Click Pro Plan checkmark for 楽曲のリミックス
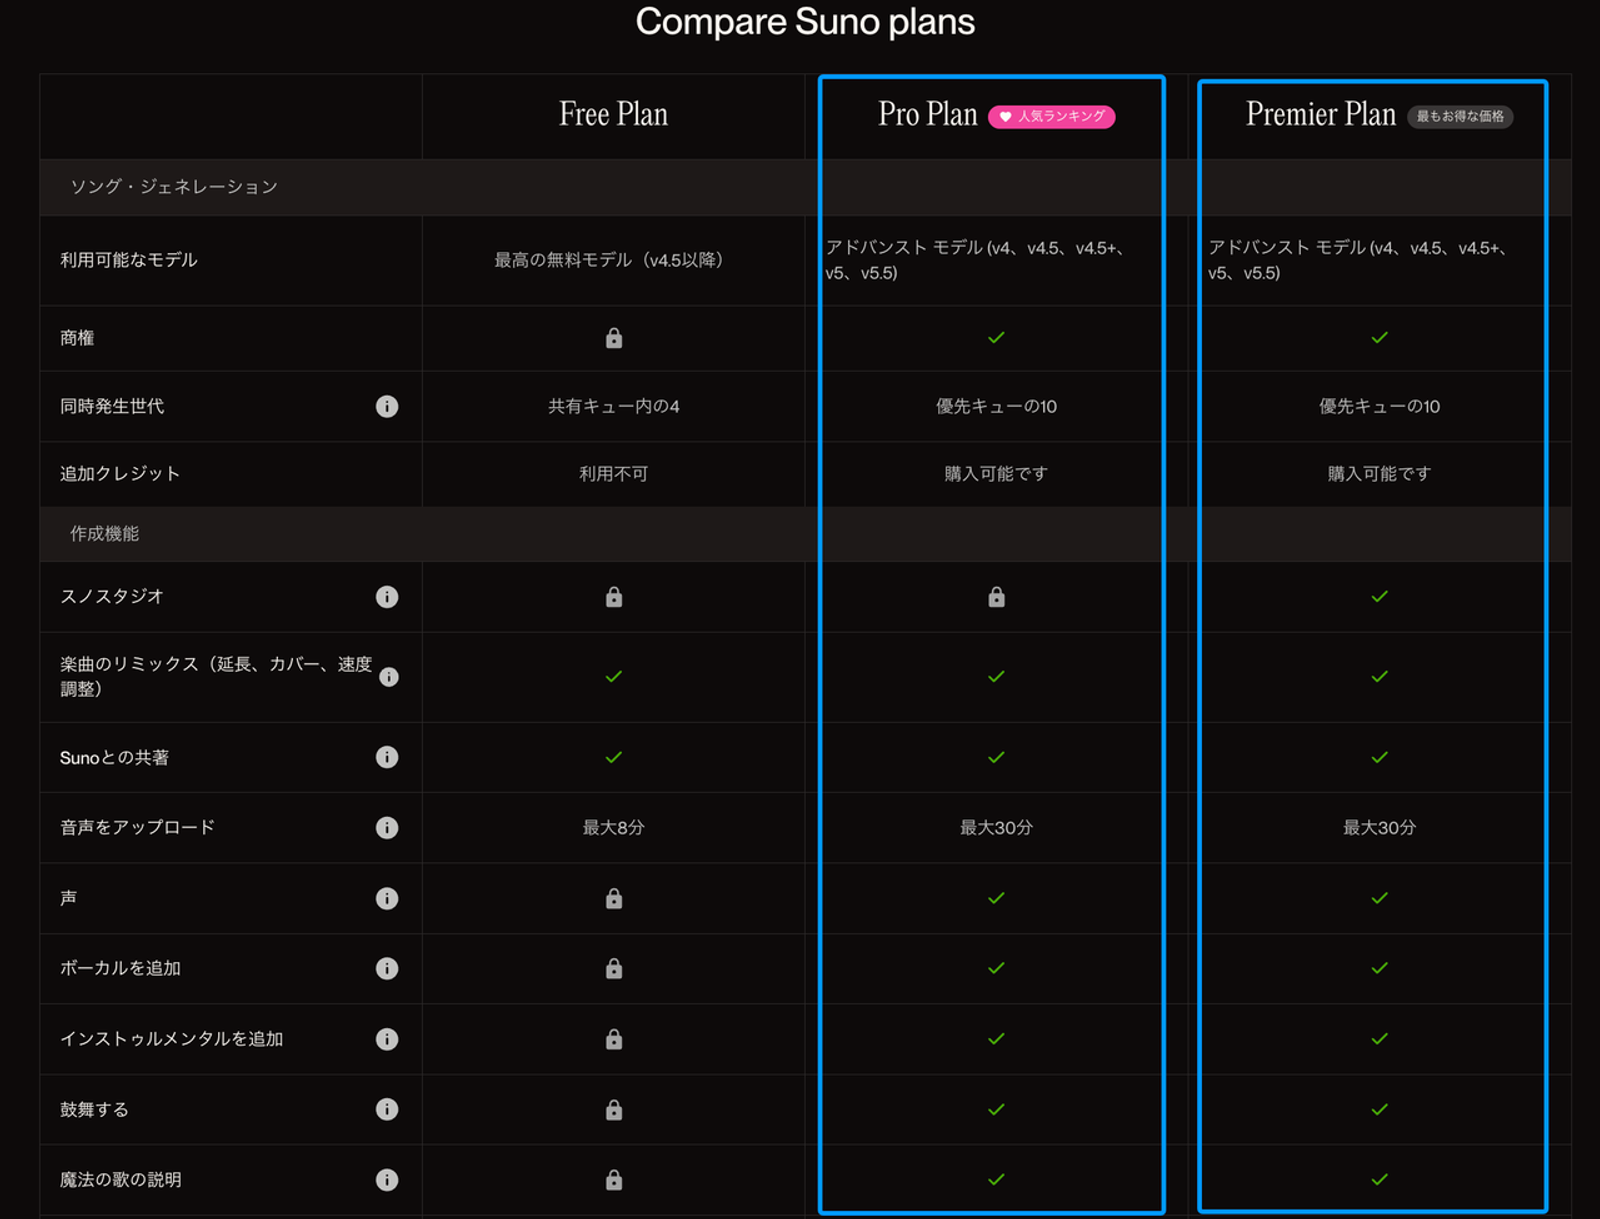This screenshot has height=1219, width=1600. coord(996,677)
